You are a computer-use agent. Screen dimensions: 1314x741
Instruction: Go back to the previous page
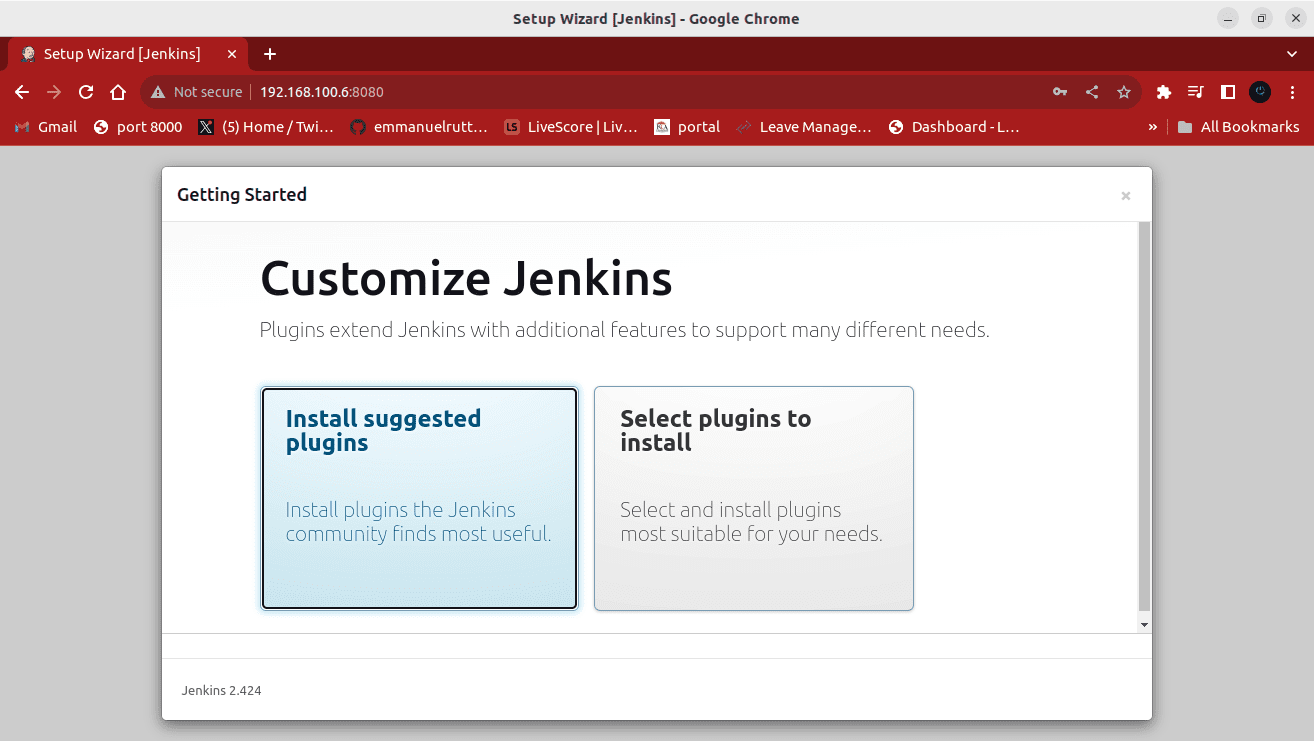point(22,92)
